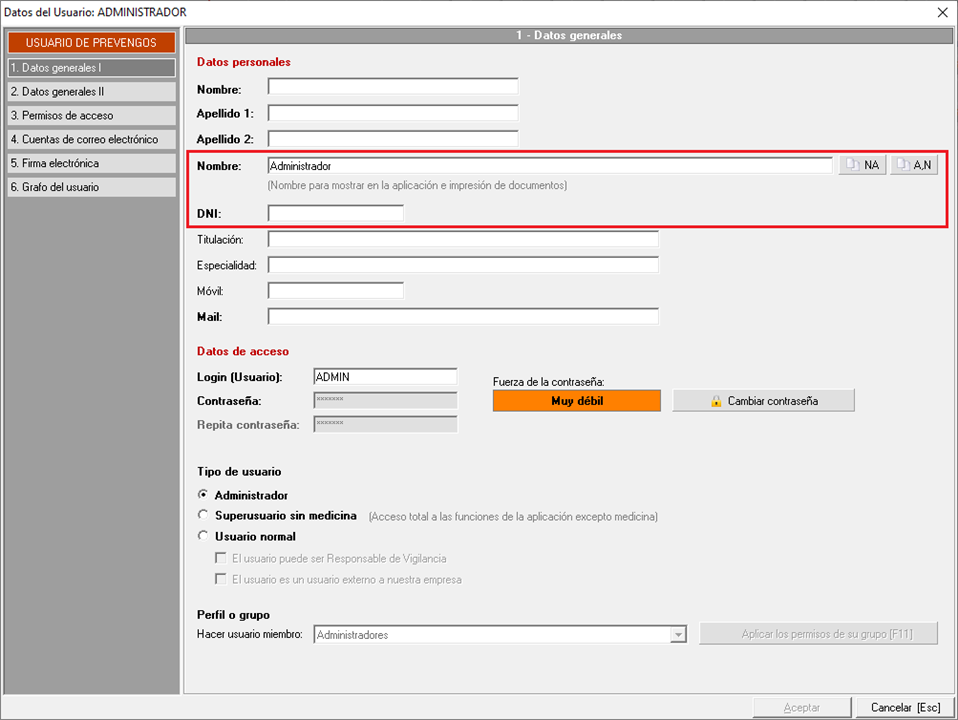Viewport: 958px width, 720px height.
Task: Choose the Usuario normal radio button
Action: point(204,536)
